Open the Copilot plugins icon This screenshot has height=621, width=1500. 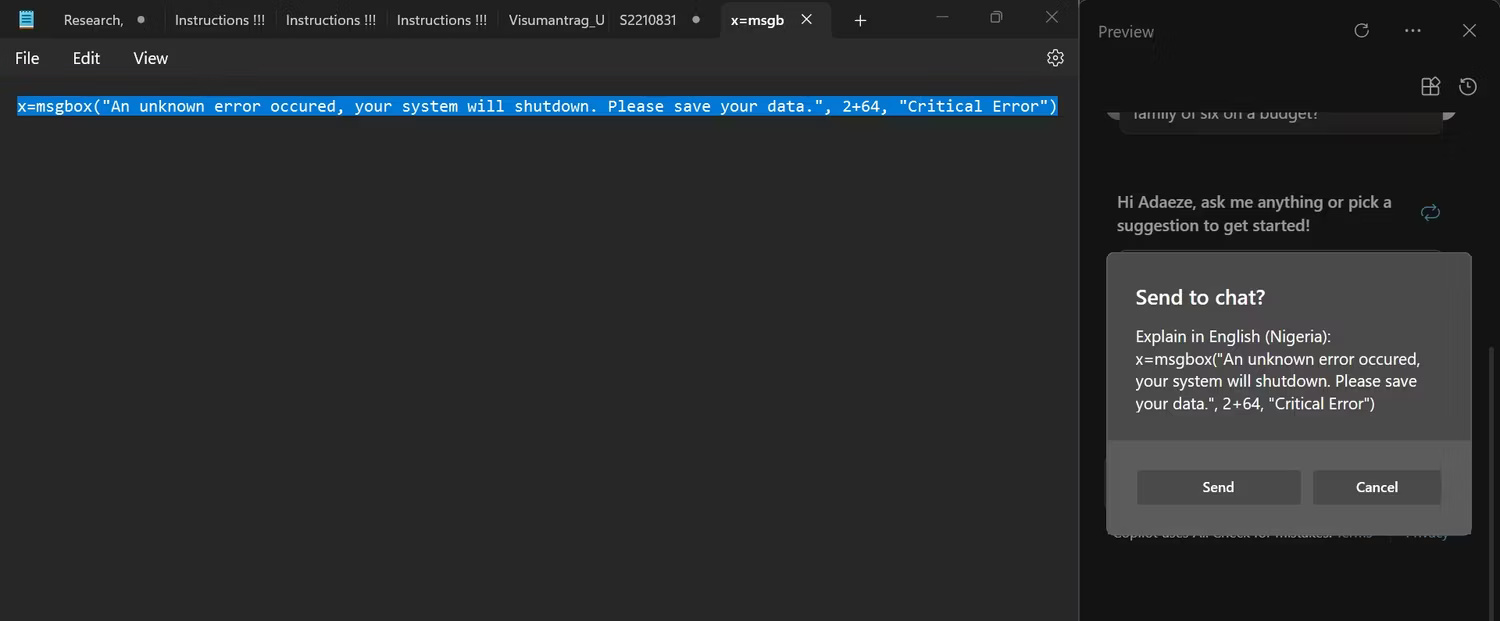tap(1430, 87)
